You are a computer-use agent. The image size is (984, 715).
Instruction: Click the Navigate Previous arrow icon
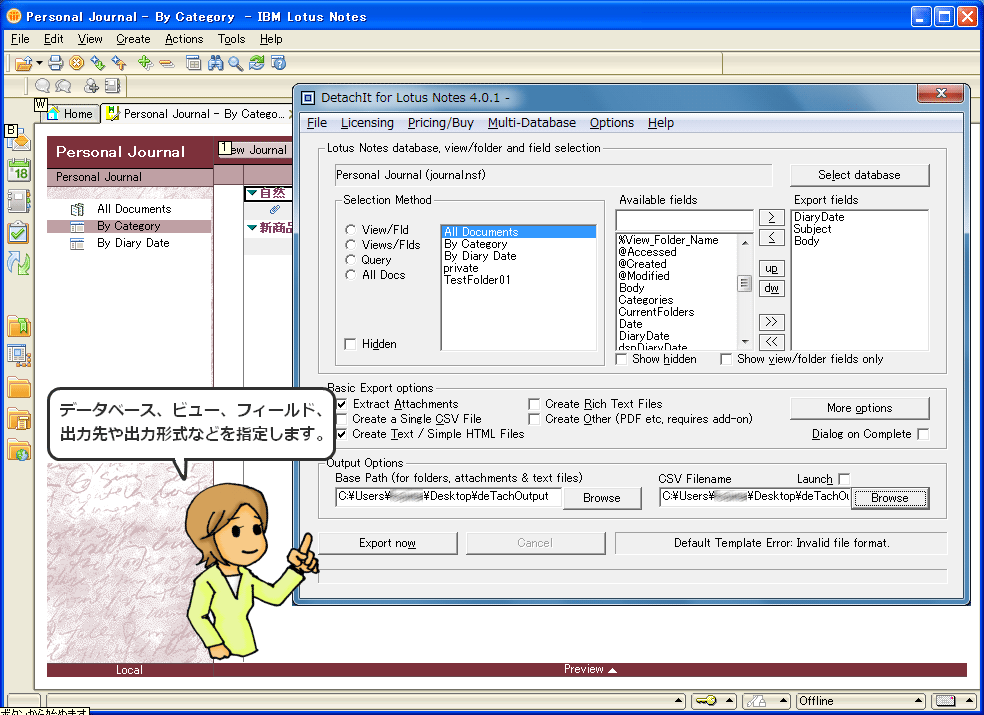[x=119, y=63]
